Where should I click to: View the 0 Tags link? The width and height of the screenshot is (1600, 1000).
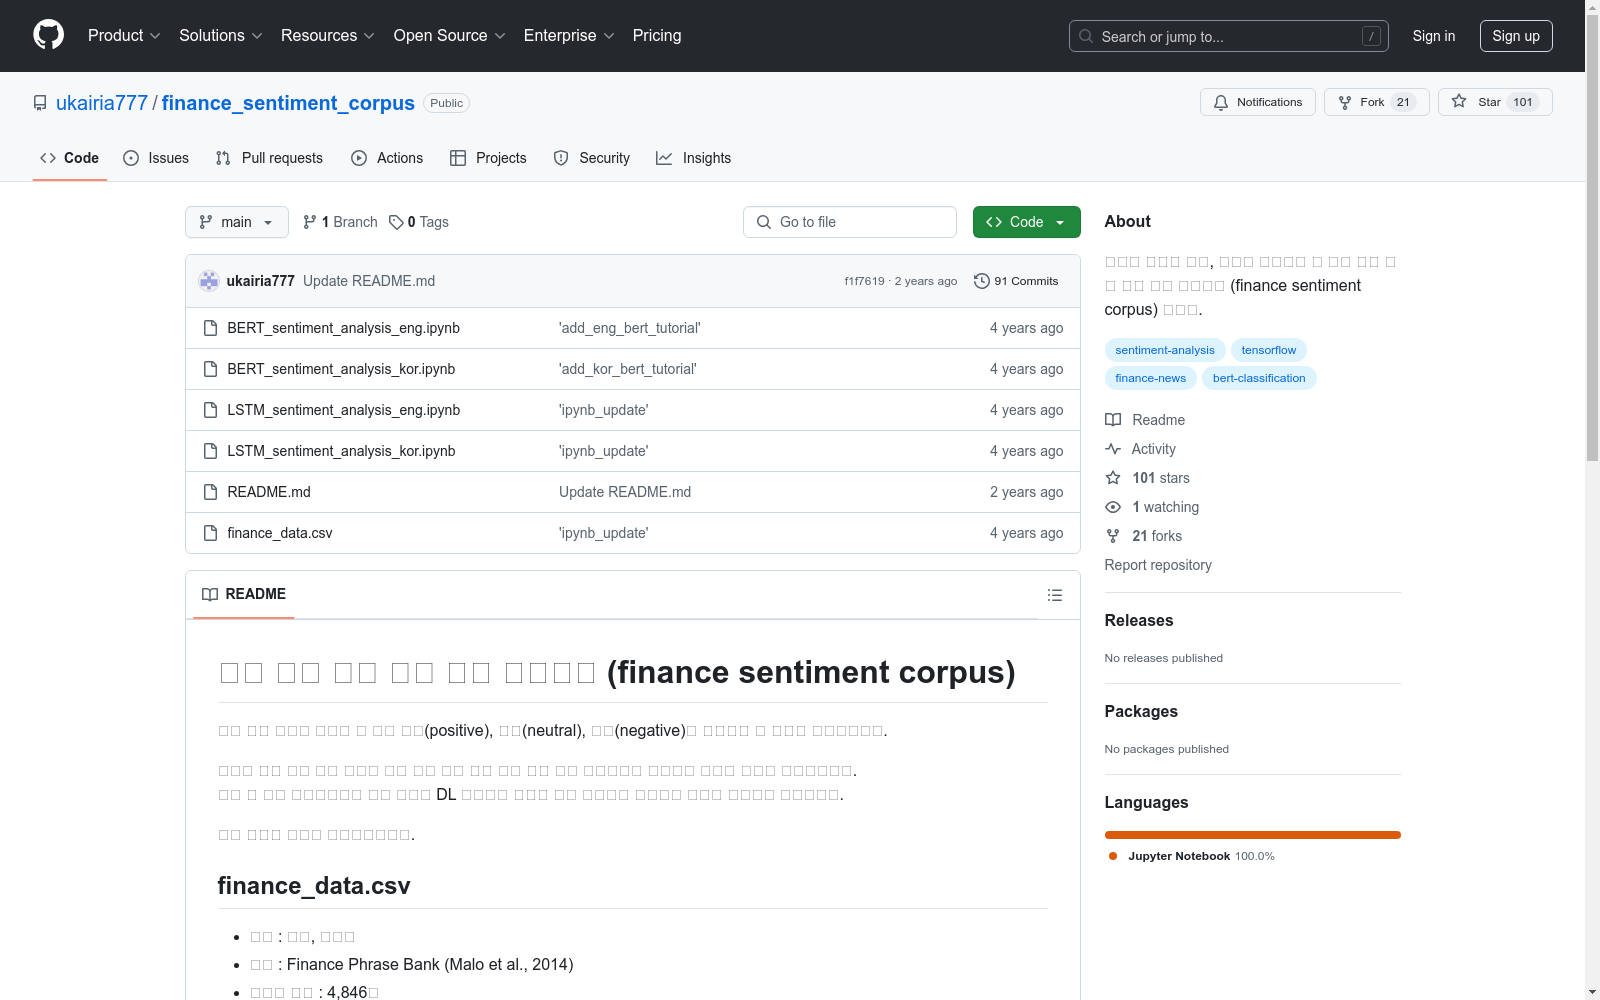coord(419,222)
